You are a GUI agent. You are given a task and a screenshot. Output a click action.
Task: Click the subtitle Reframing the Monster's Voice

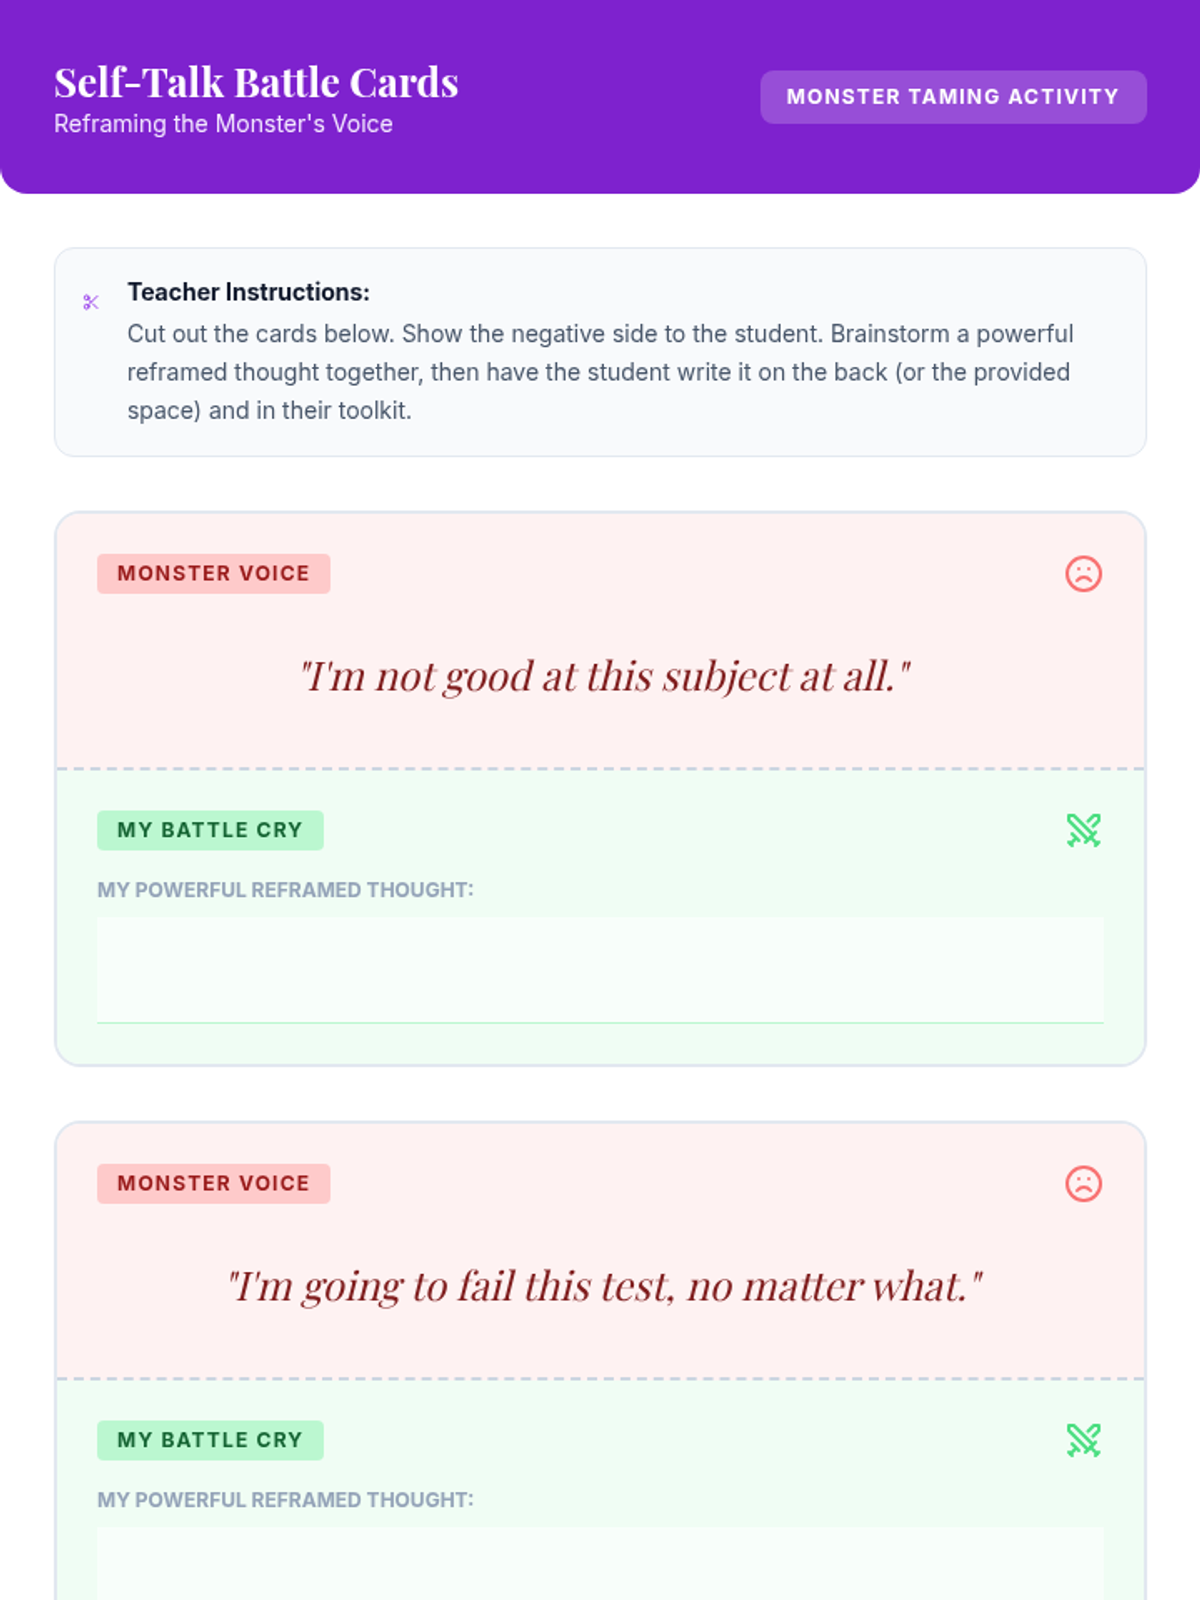(x=223, y=124)
